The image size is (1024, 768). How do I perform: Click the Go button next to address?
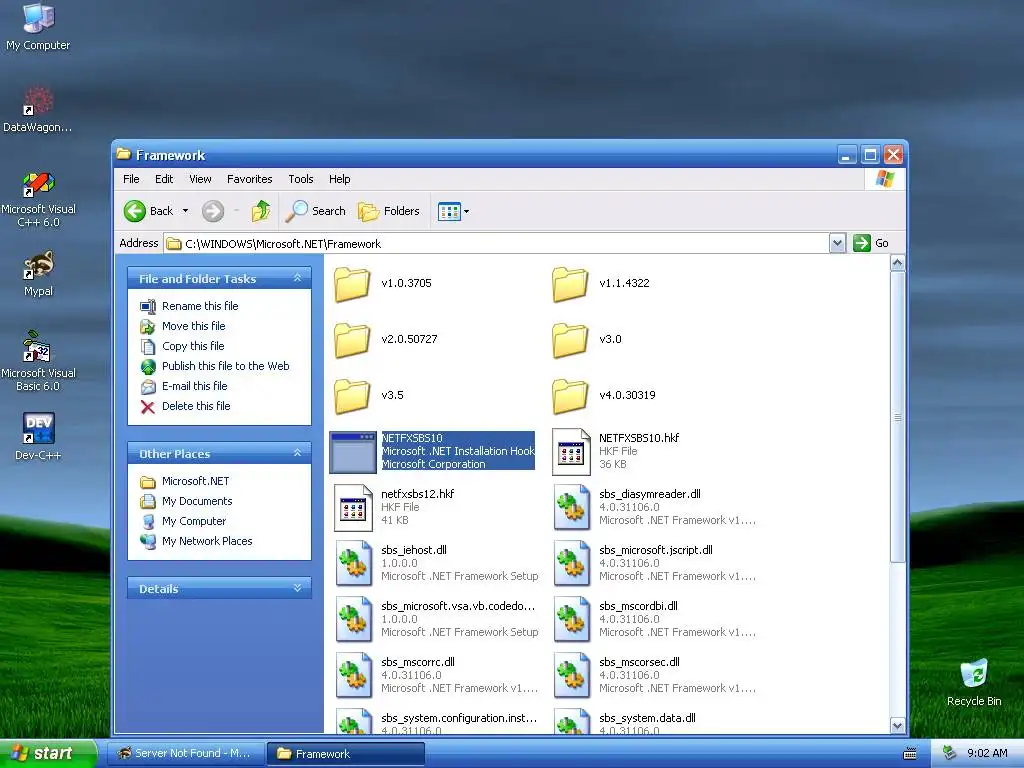click(871, 243)
